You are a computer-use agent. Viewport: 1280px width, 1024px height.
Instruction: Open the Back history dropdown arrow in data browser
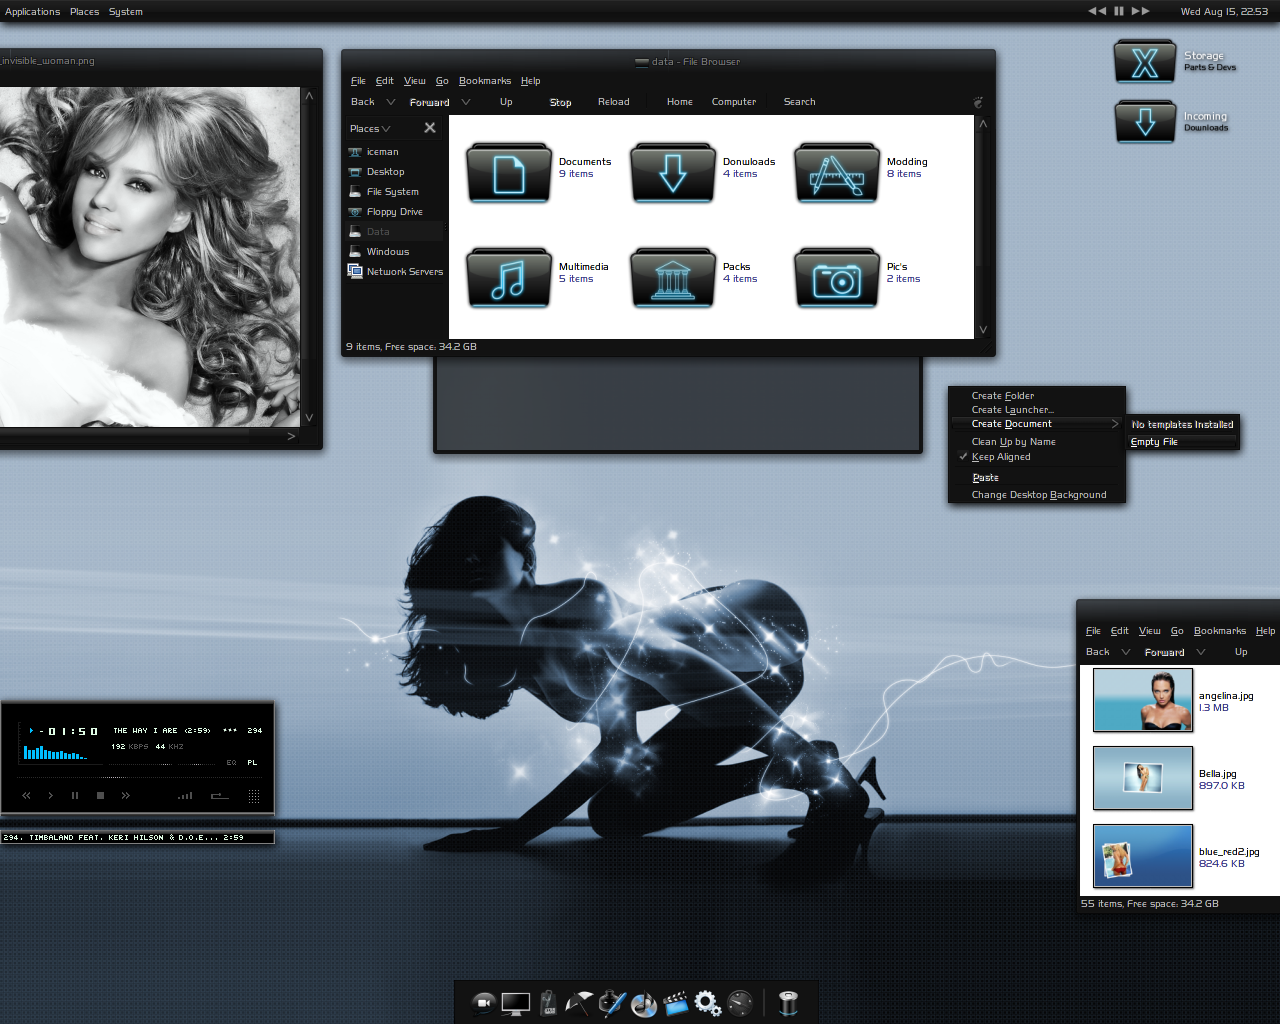point(391,102)
